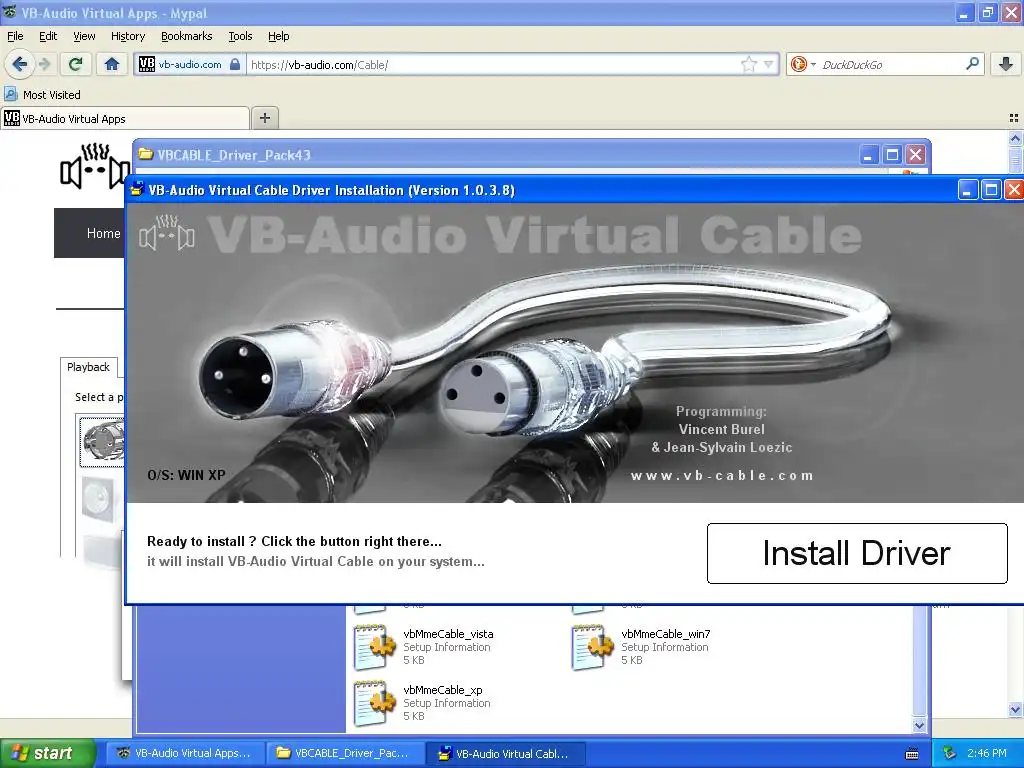Open the File menu
The height and width of the screenshot is (768, 1024).
tap(15, 36)
